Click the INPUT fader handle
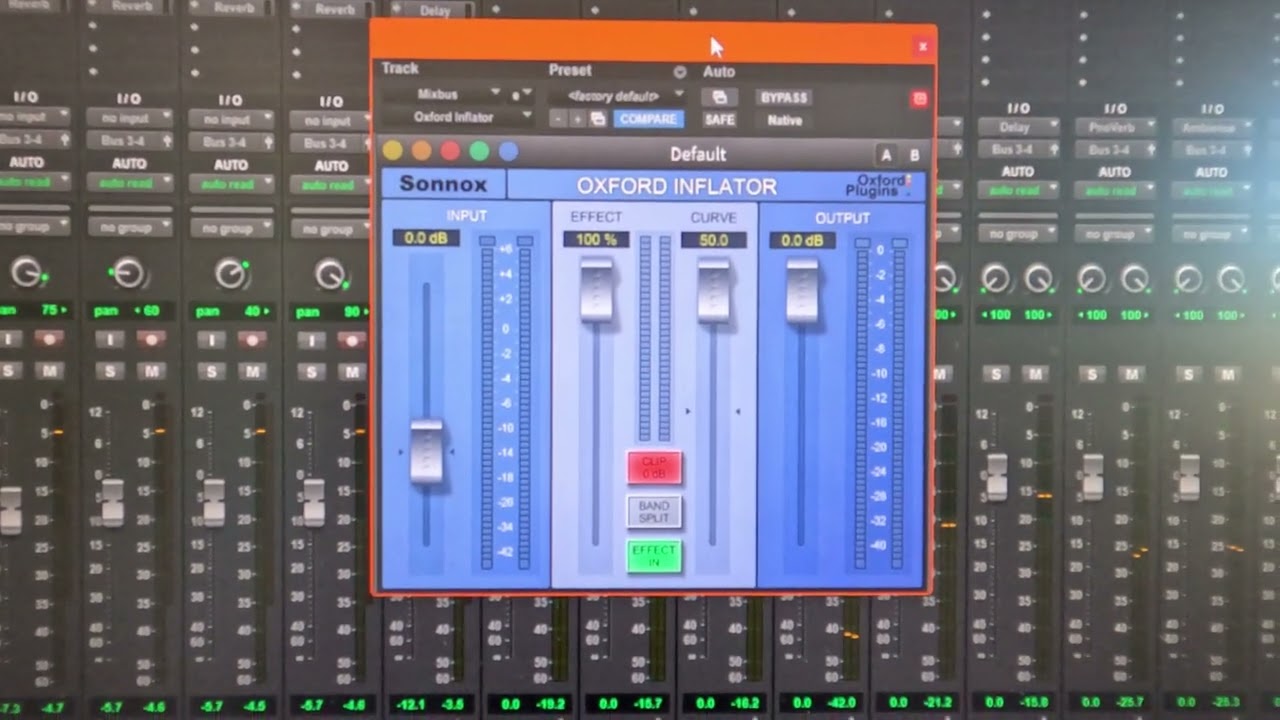The image size is (1280, 720). 426,453
